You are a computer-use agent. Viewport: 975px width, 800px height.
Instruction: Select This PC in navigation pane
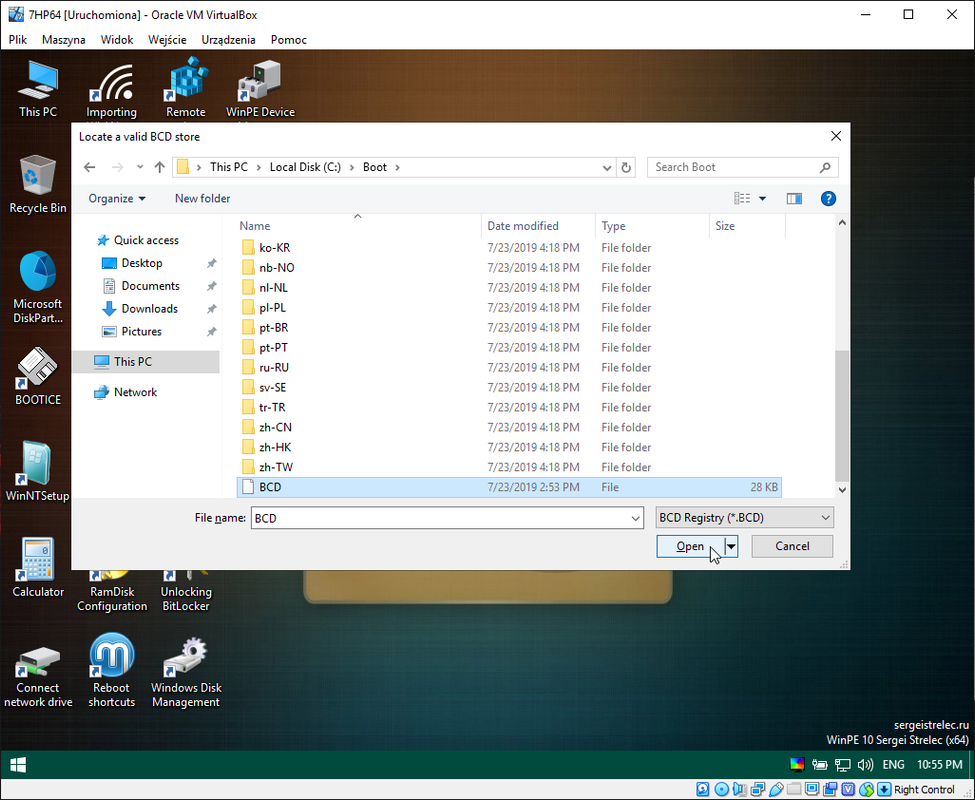[x=146, y=362]
